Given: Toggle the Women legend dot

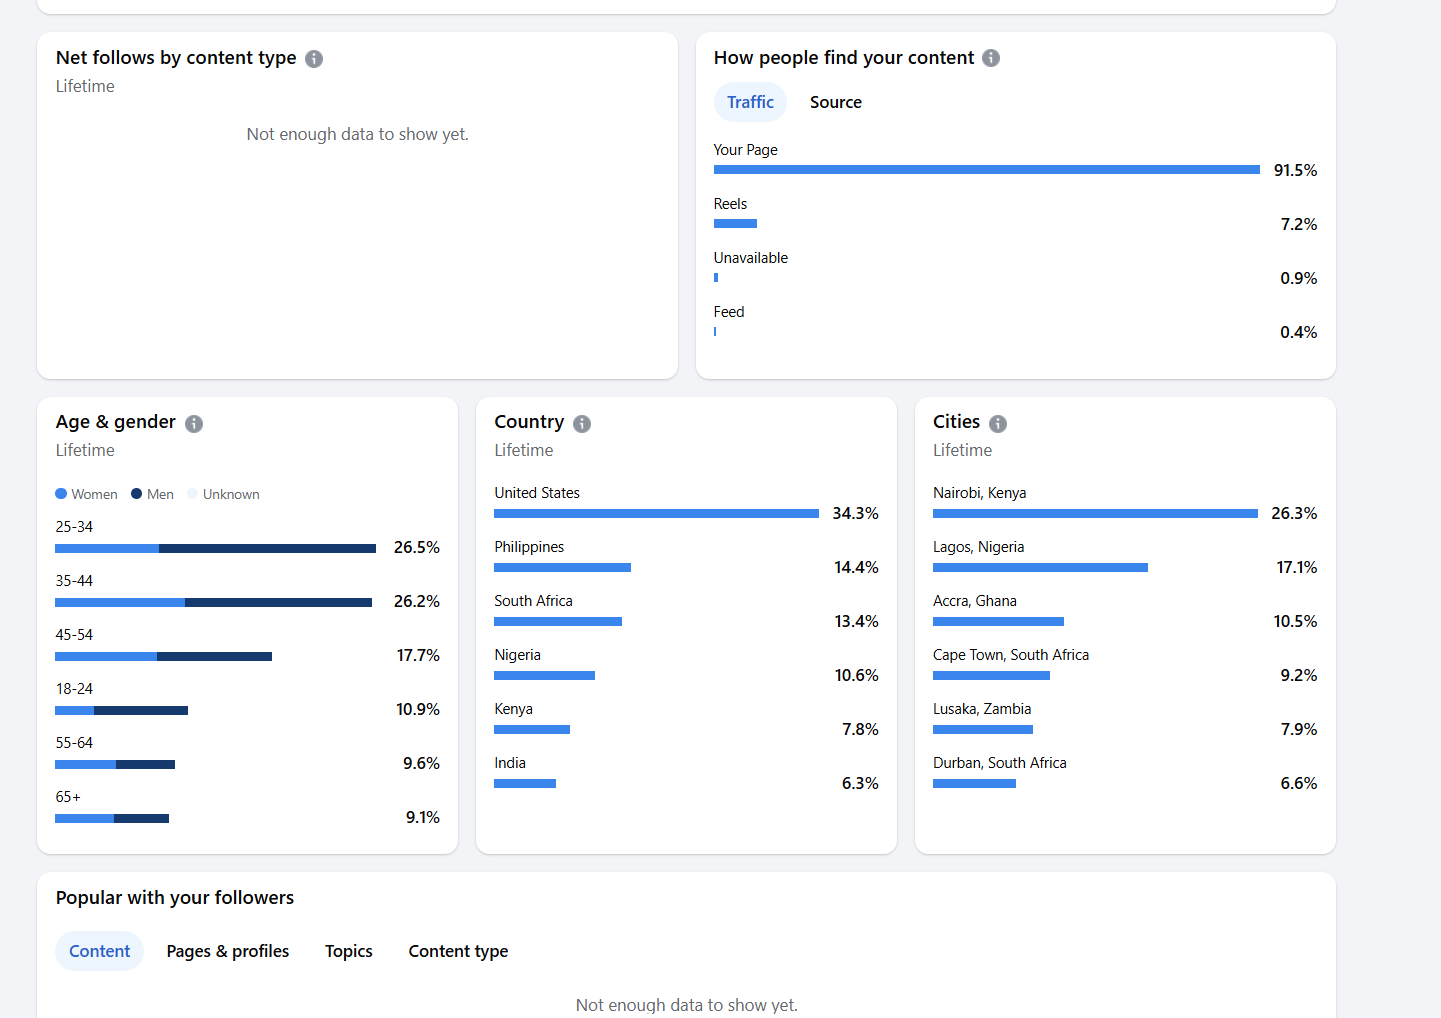Looking at the screenshot, I should tap(61, 494).
